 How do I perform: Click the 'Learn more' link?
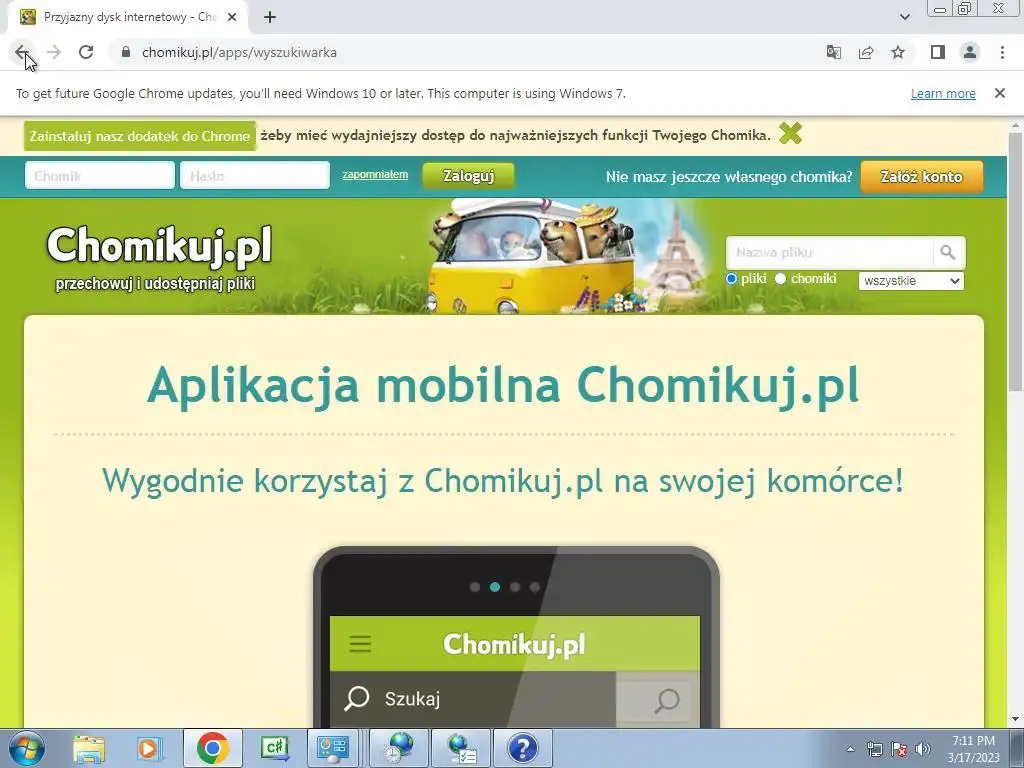(x=943, y=93)
